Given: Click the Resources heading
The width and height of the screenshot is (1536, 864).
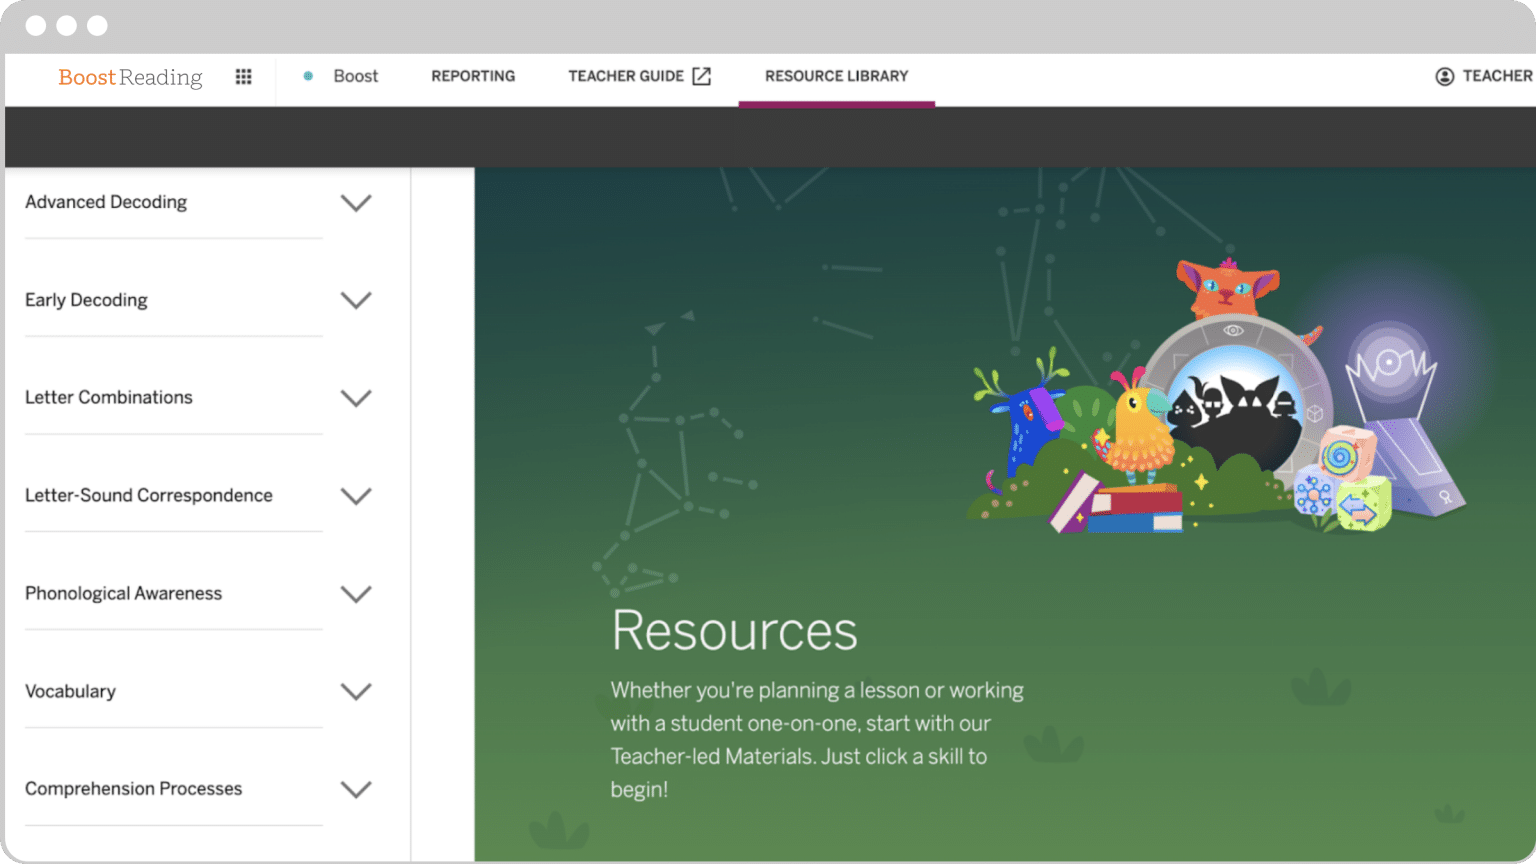Looking at the screenshot, I should [x=735, y=630].
